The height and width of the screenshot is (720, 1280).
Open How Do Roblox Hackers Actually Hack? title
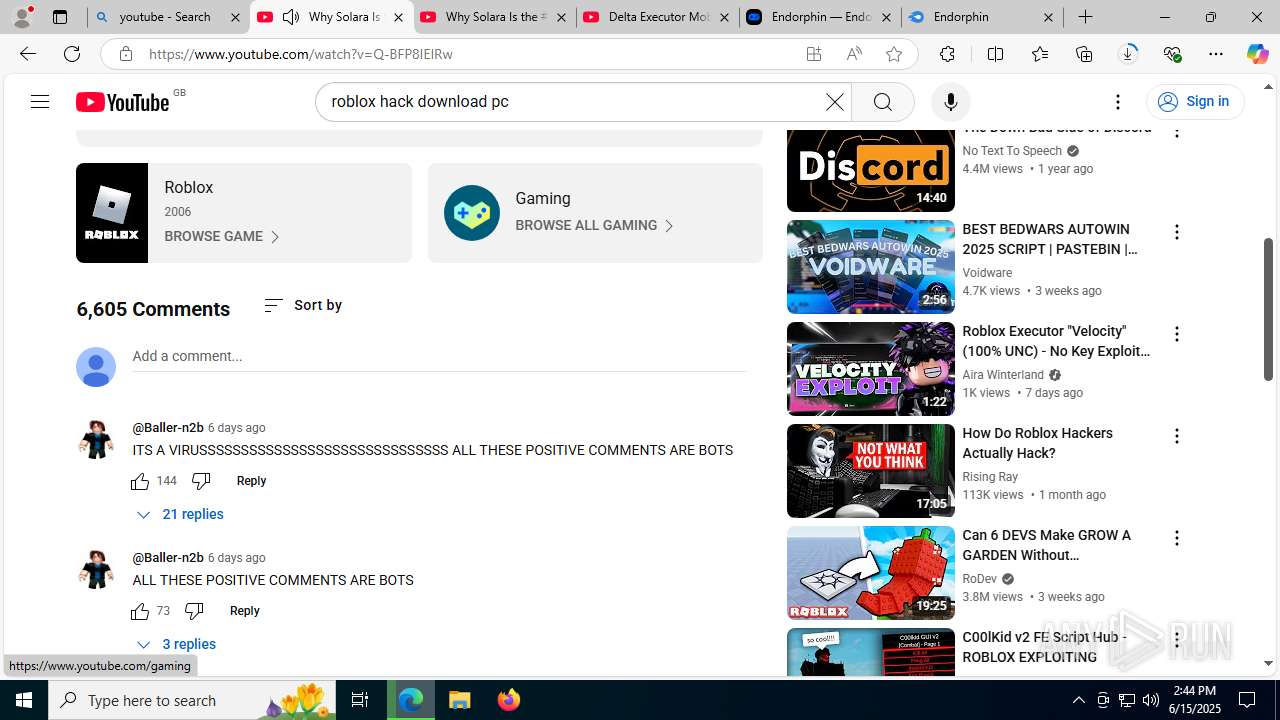pos(1037,443)
